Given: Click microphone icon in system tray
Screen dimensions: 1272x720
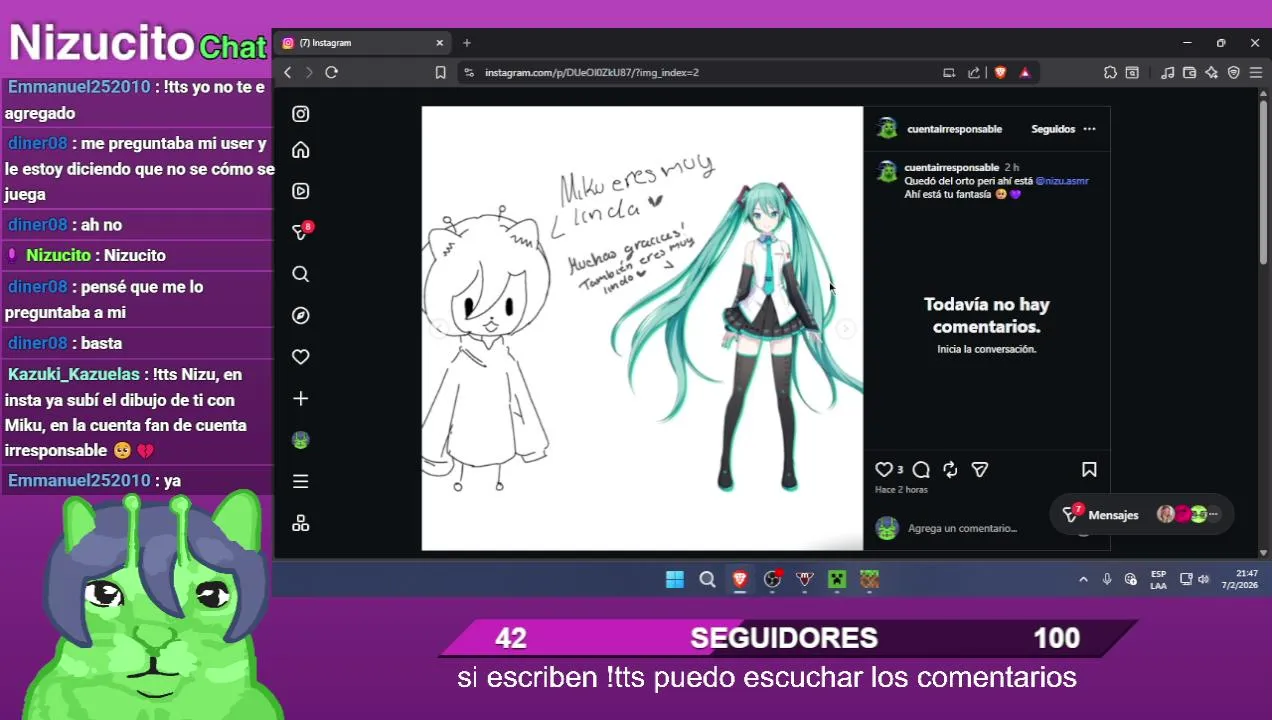Looking at the screenshot, I should point(1107,580).
